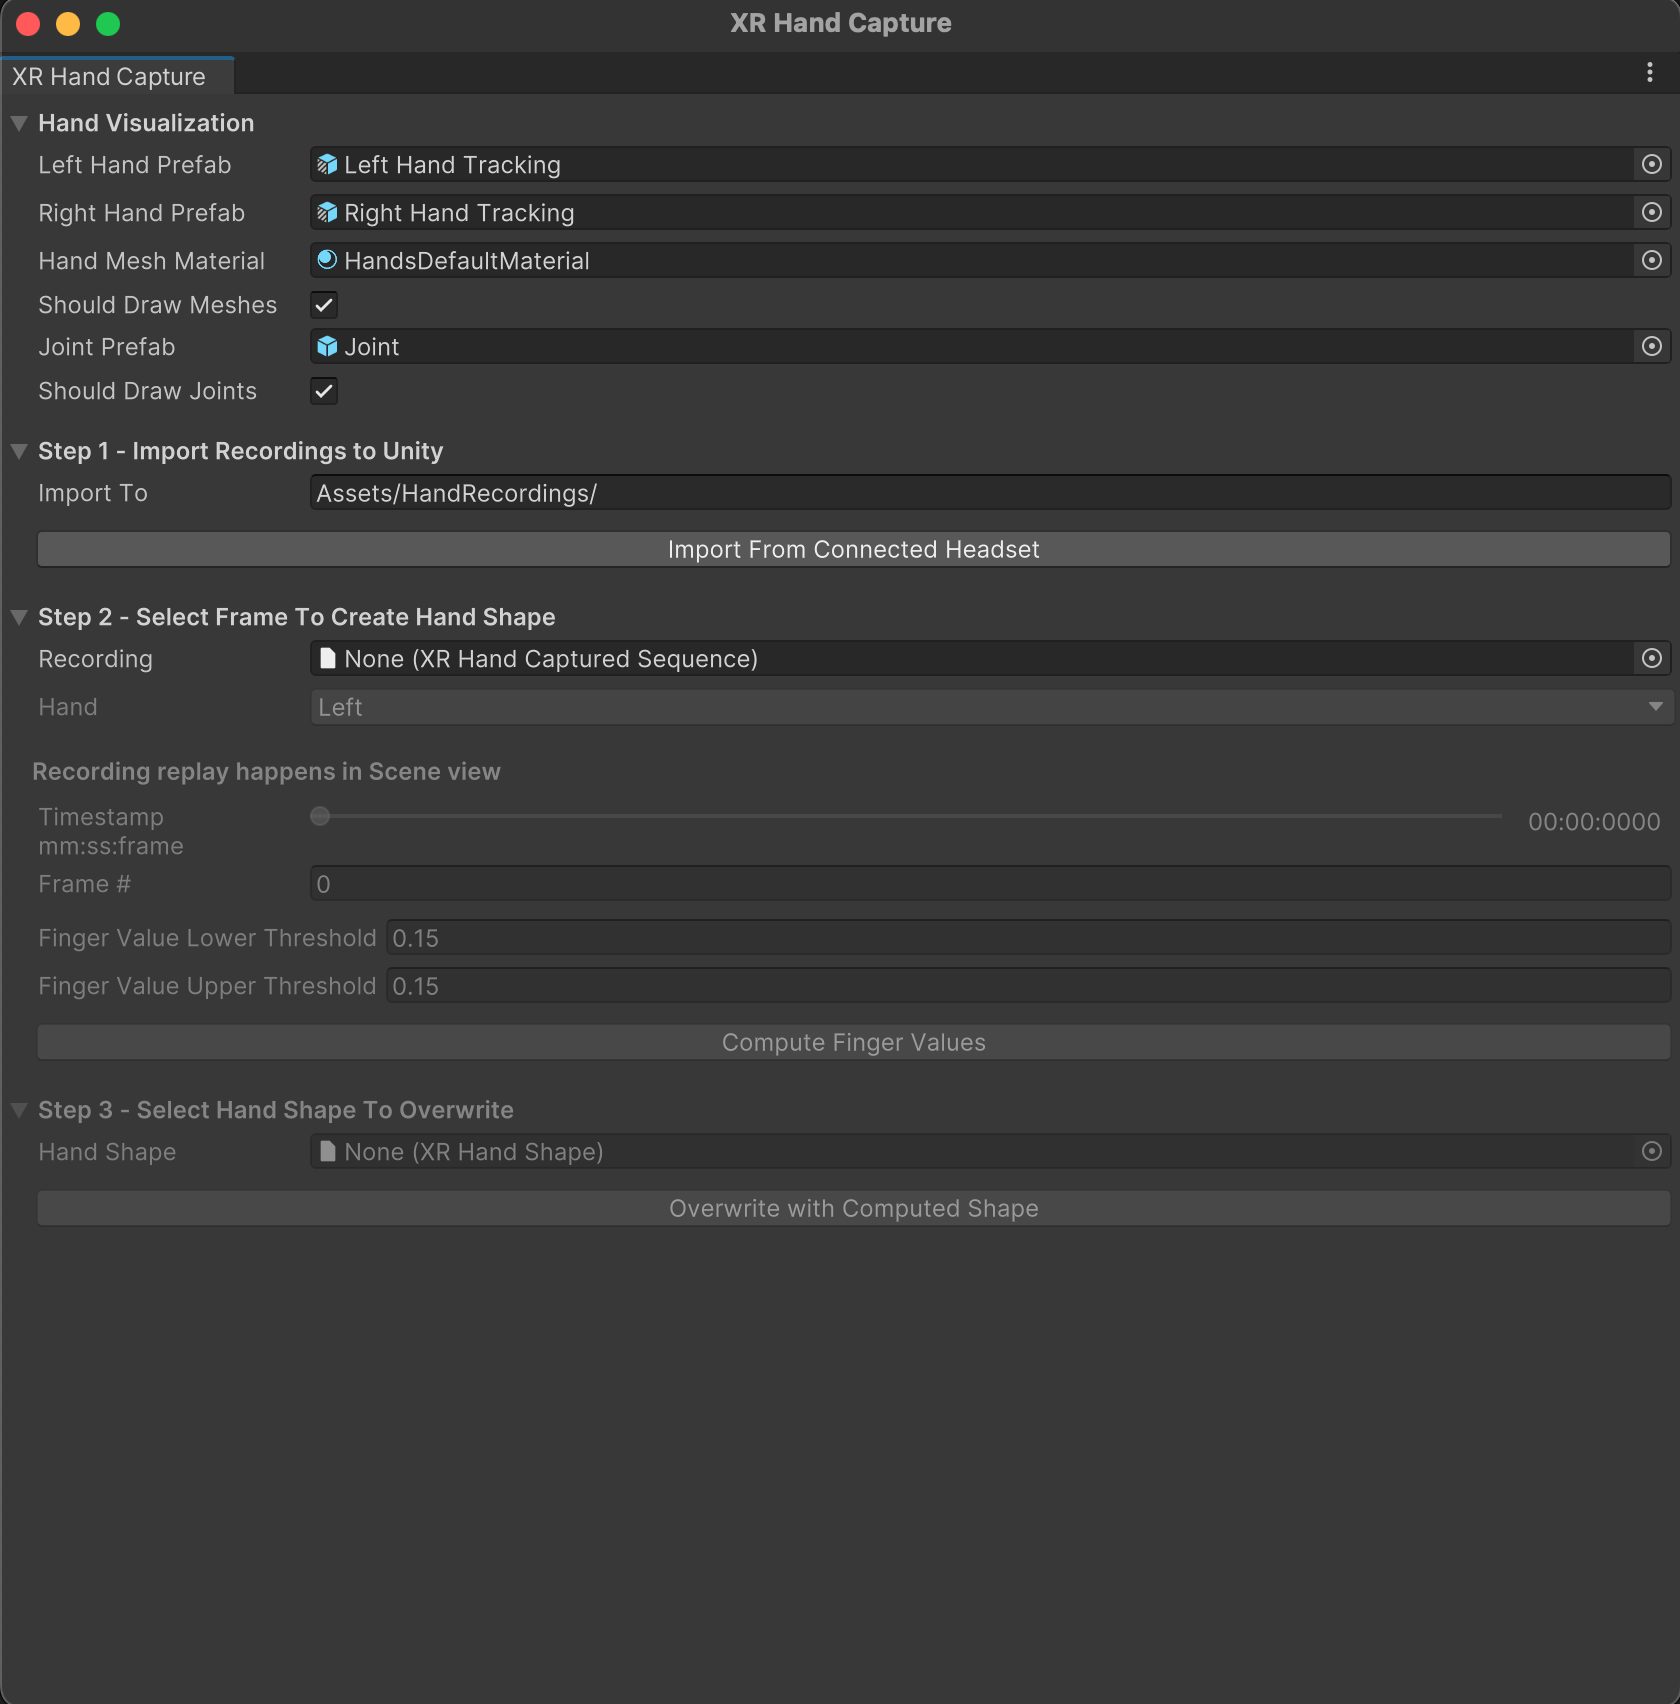Screen dimensions: 1680x1704
Task: Open the Hand dropdown showing Left
Action: point(990,707)
